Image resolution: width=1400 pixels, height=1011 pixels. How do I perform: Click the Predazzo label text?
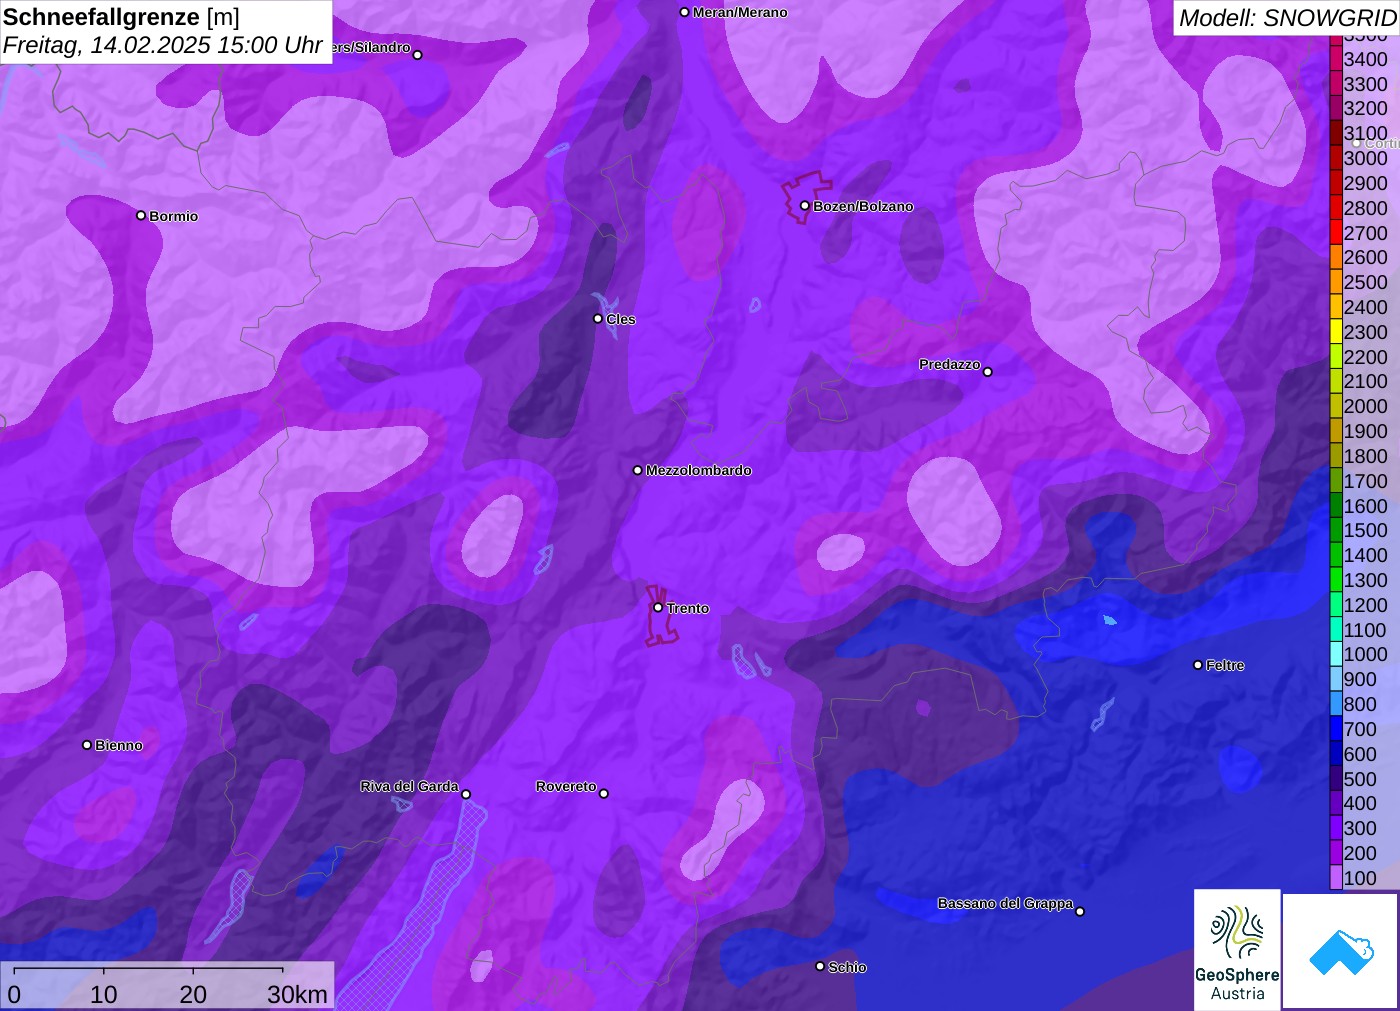click(x=950, y=364)
